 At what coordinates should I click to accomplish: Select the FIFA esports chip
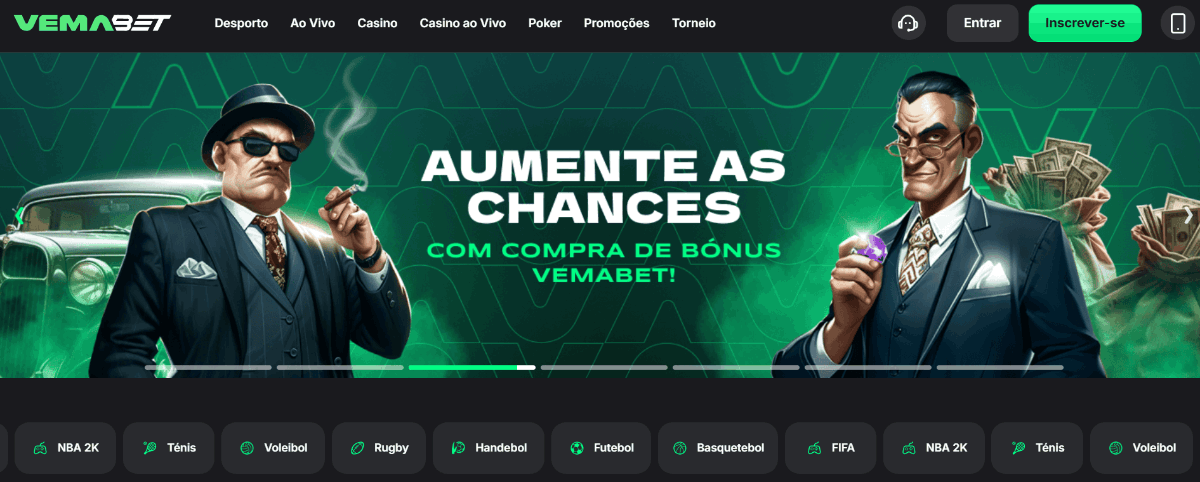[831, 448]
